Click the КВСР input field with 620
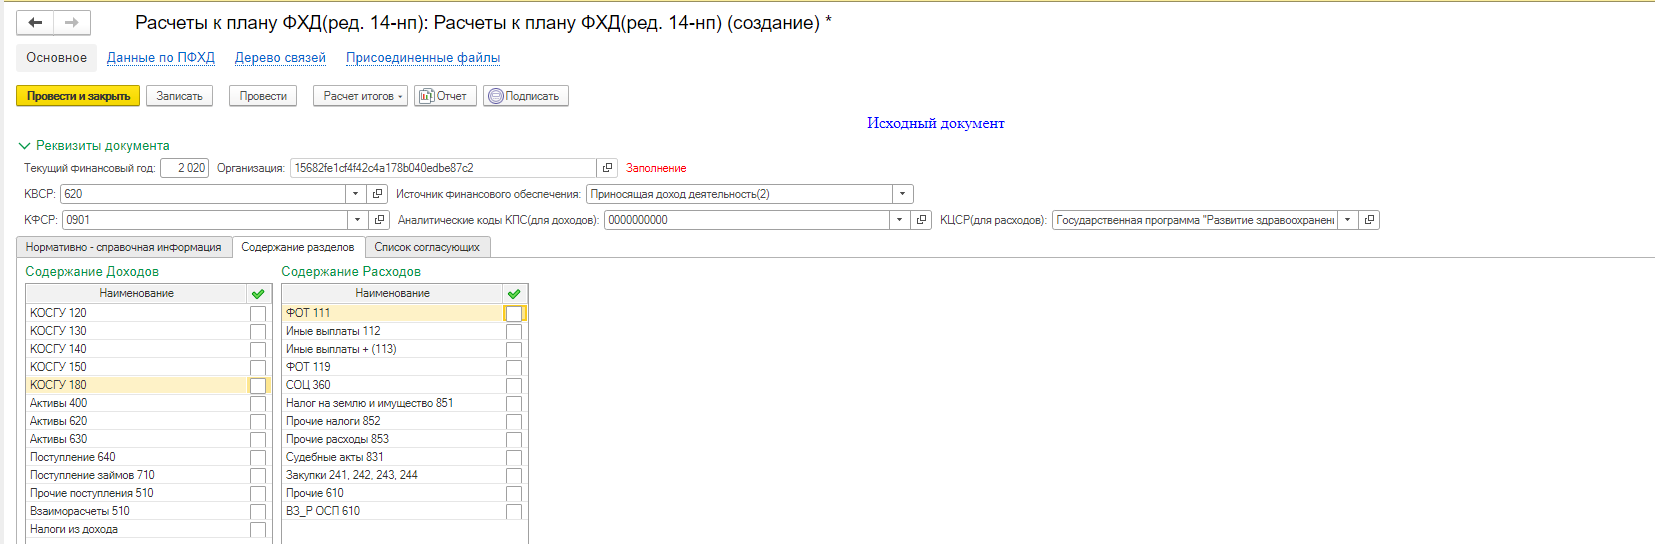This screenshot has width=1655, height=544. pyautogui.click(x=203, y=194)
